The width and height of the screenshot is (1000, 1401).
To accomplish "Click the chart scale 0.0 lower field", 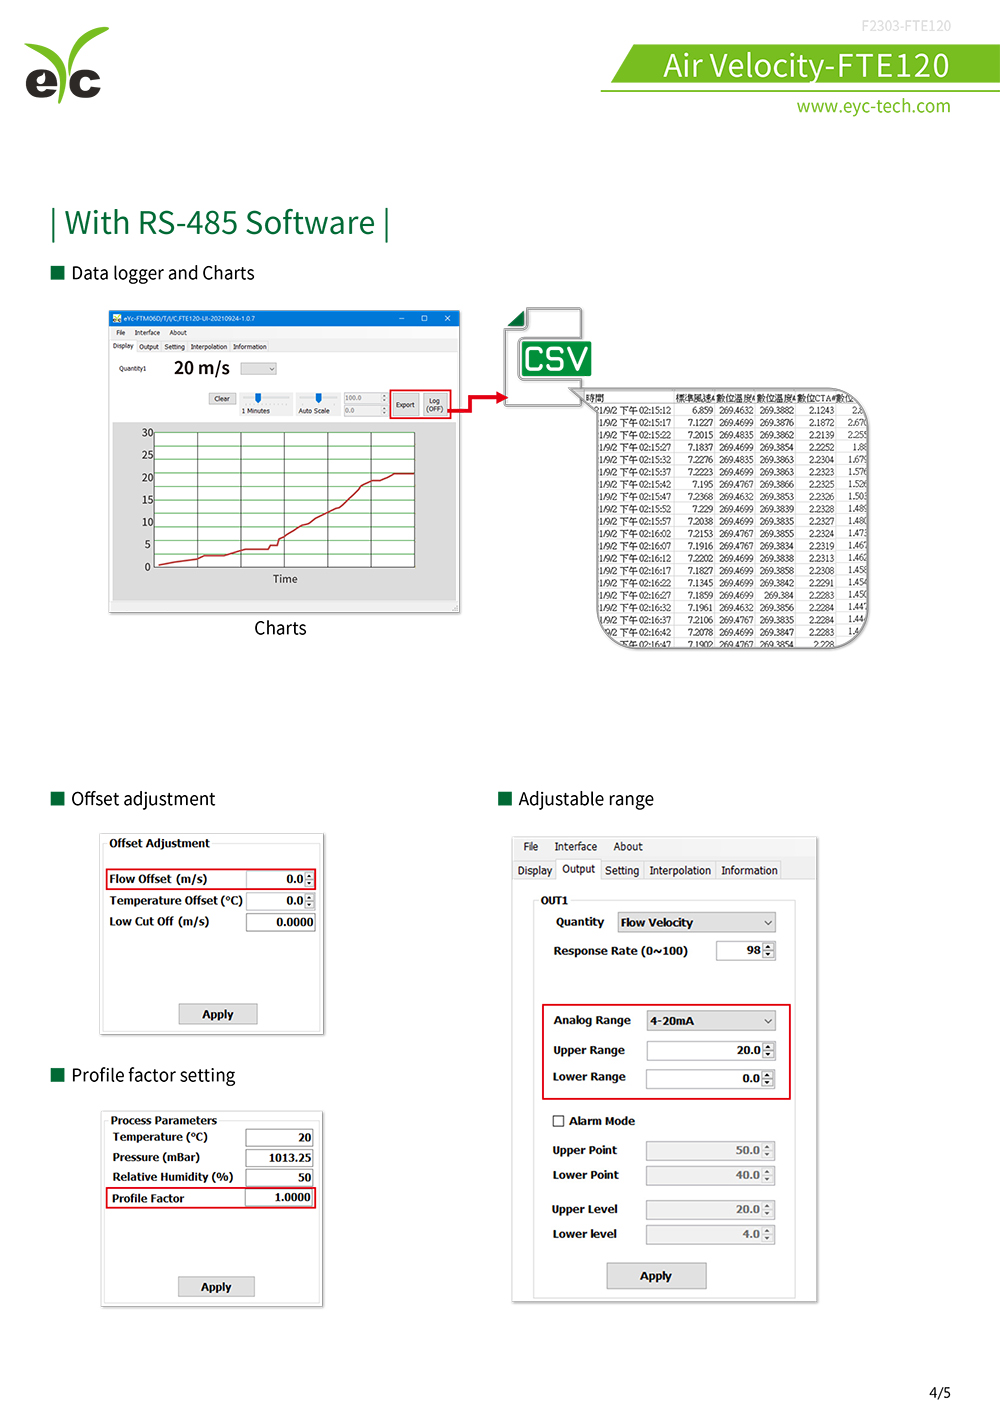I will pyautogui.click(x=365, y=410).
